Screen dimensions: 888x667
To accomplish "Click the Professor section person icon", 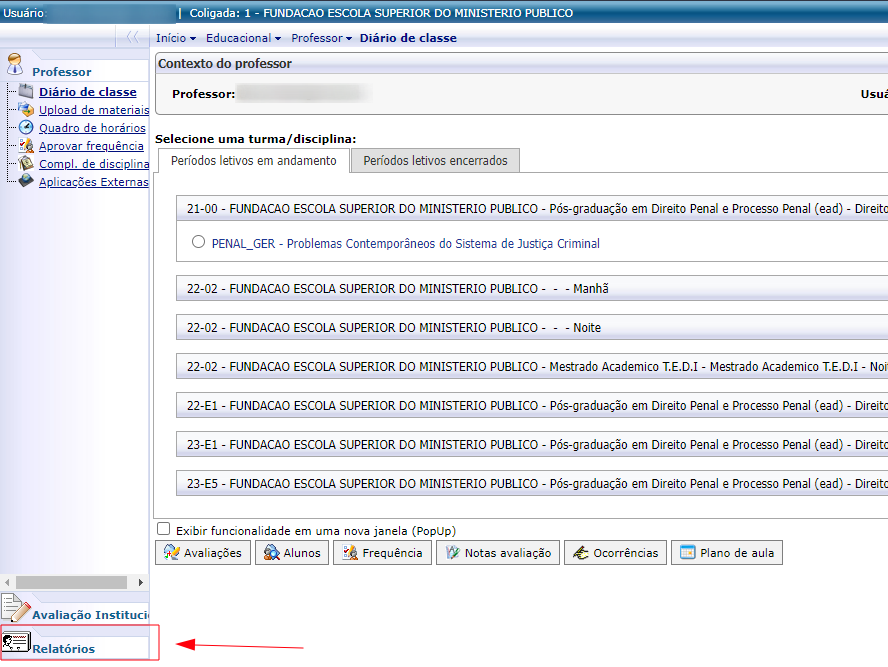I will [x=15, y=65].
